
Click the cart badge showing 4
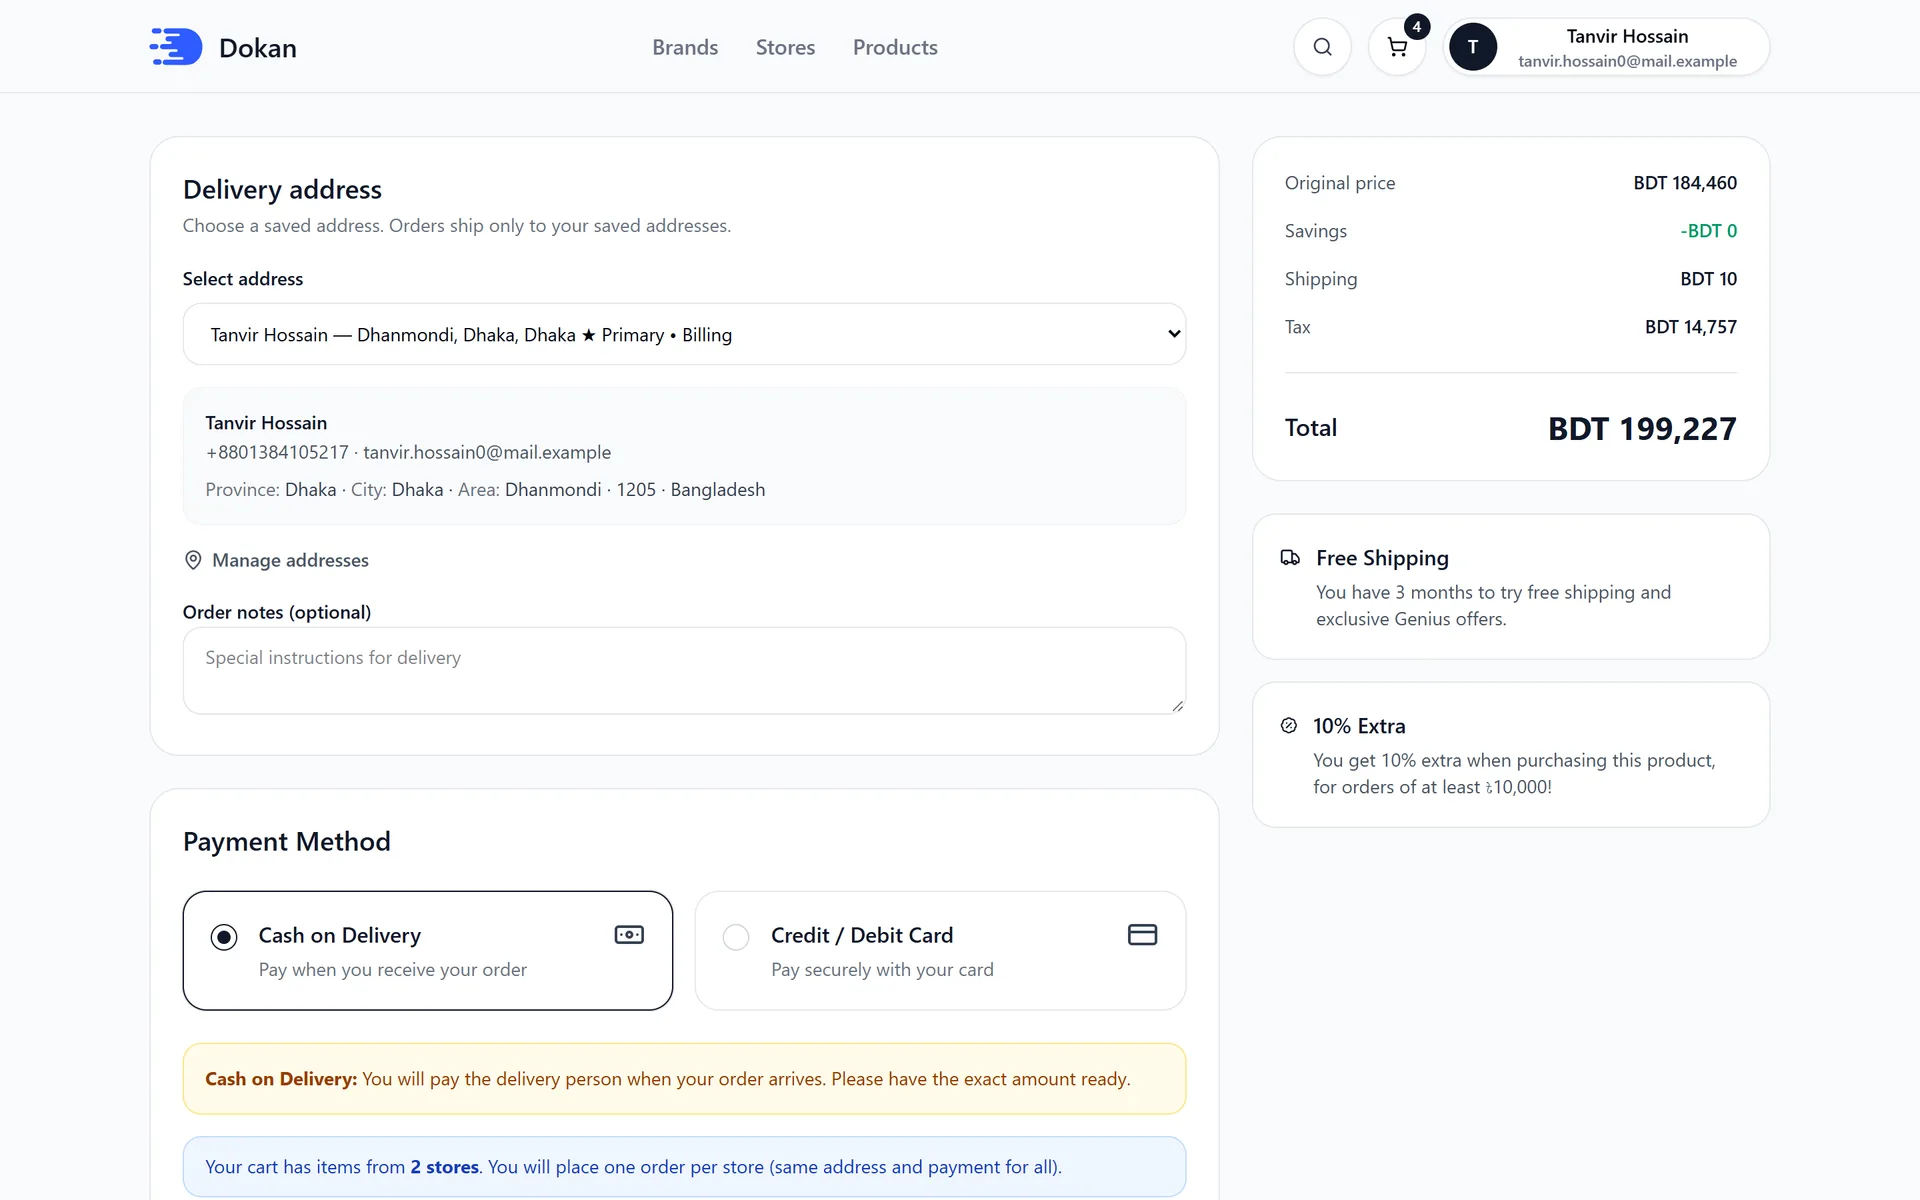(x=1416, y=27)
